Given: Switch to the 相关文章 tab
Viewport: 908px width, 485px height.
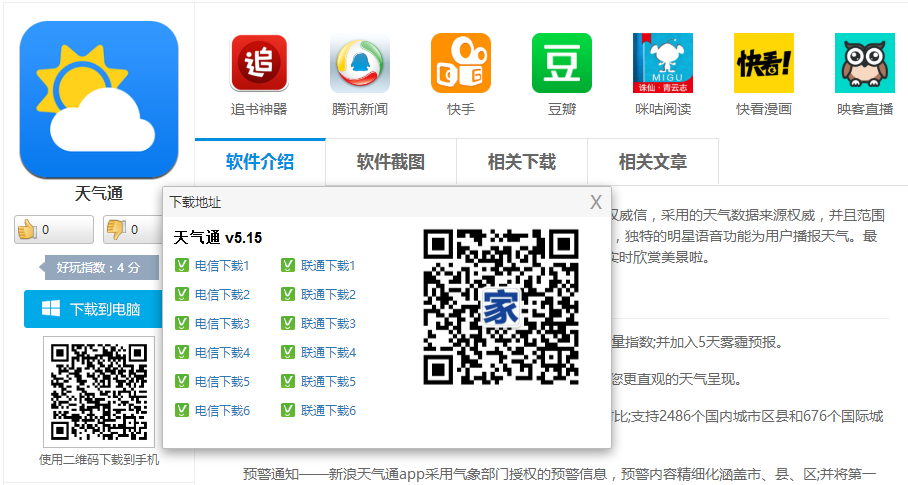Looking at the screenshot, I should pyautogui.click(x=653, y=161).
